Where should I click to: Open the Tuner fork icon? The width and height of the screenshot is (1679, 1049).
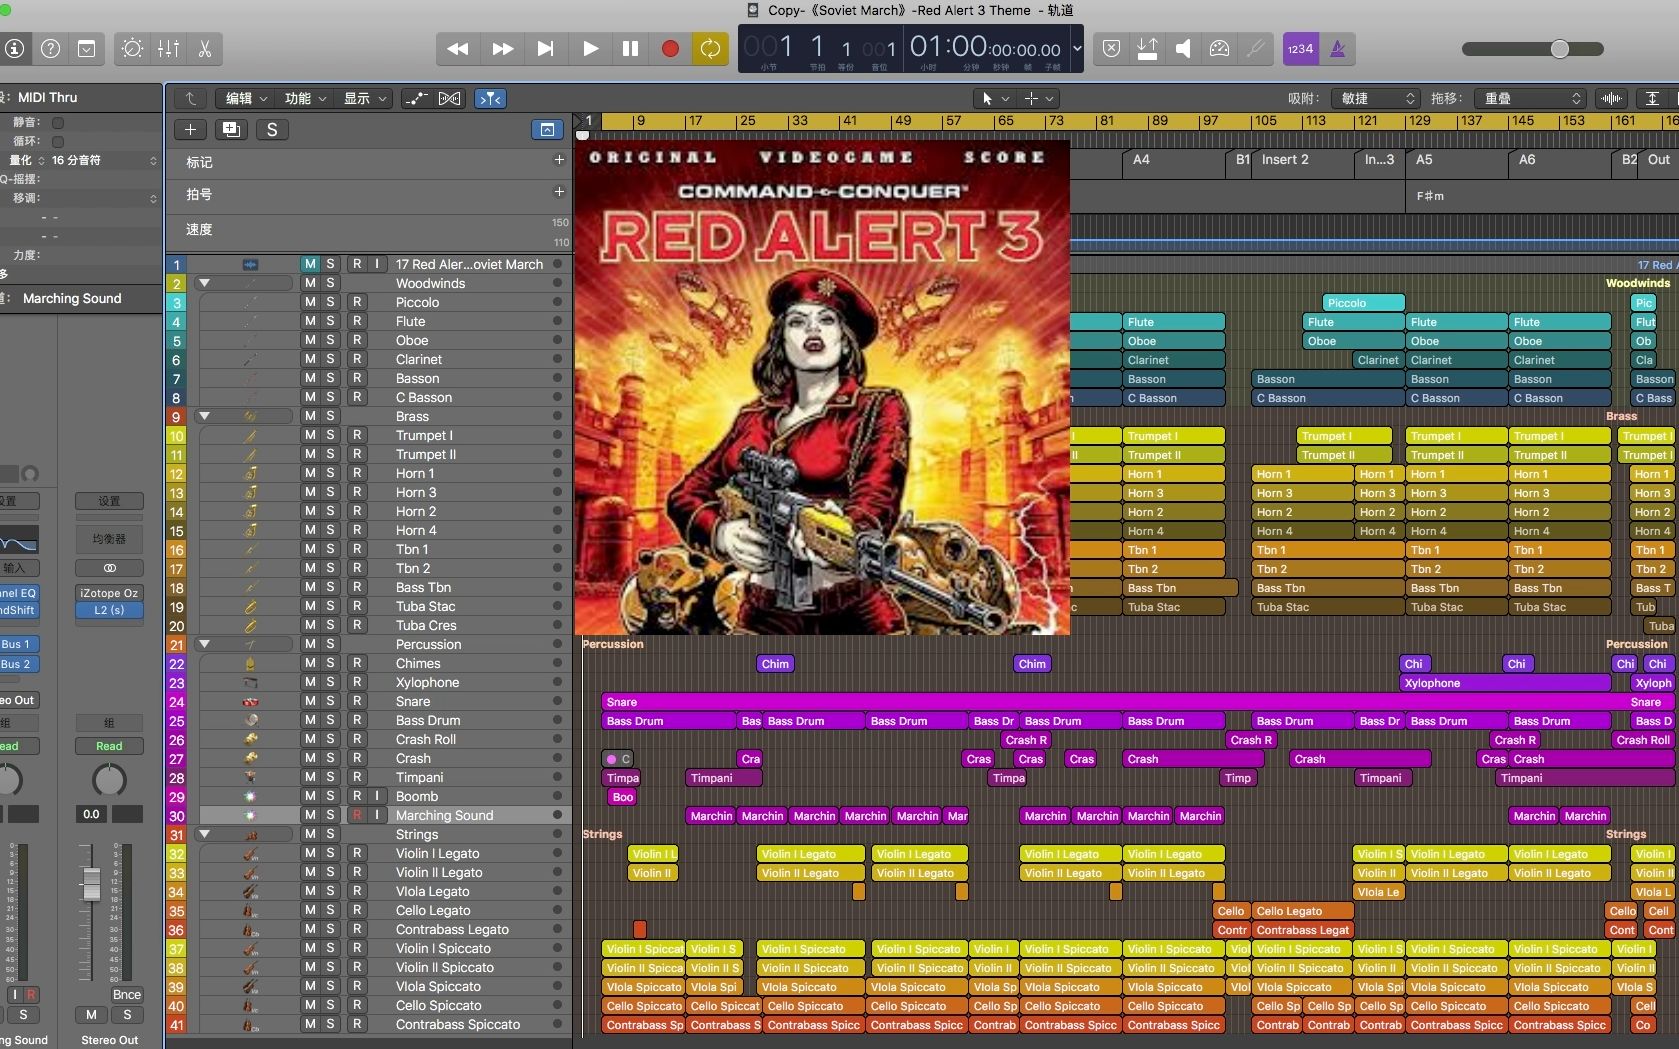(1255, 48)
